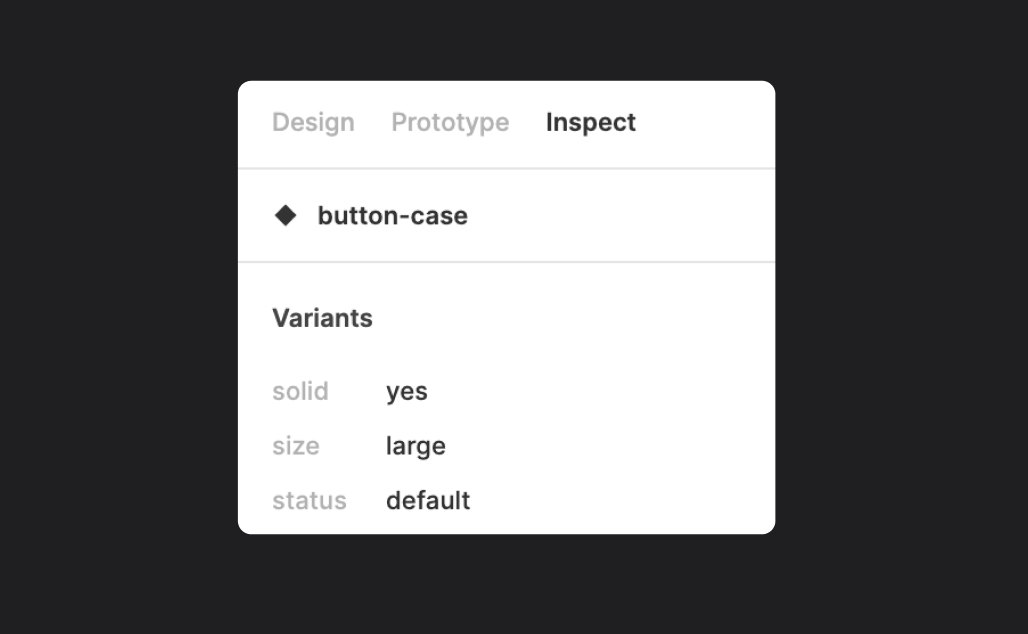Select the size value "large"
This screenshot has height=634, width=1028.
click(x=416, y=446)
